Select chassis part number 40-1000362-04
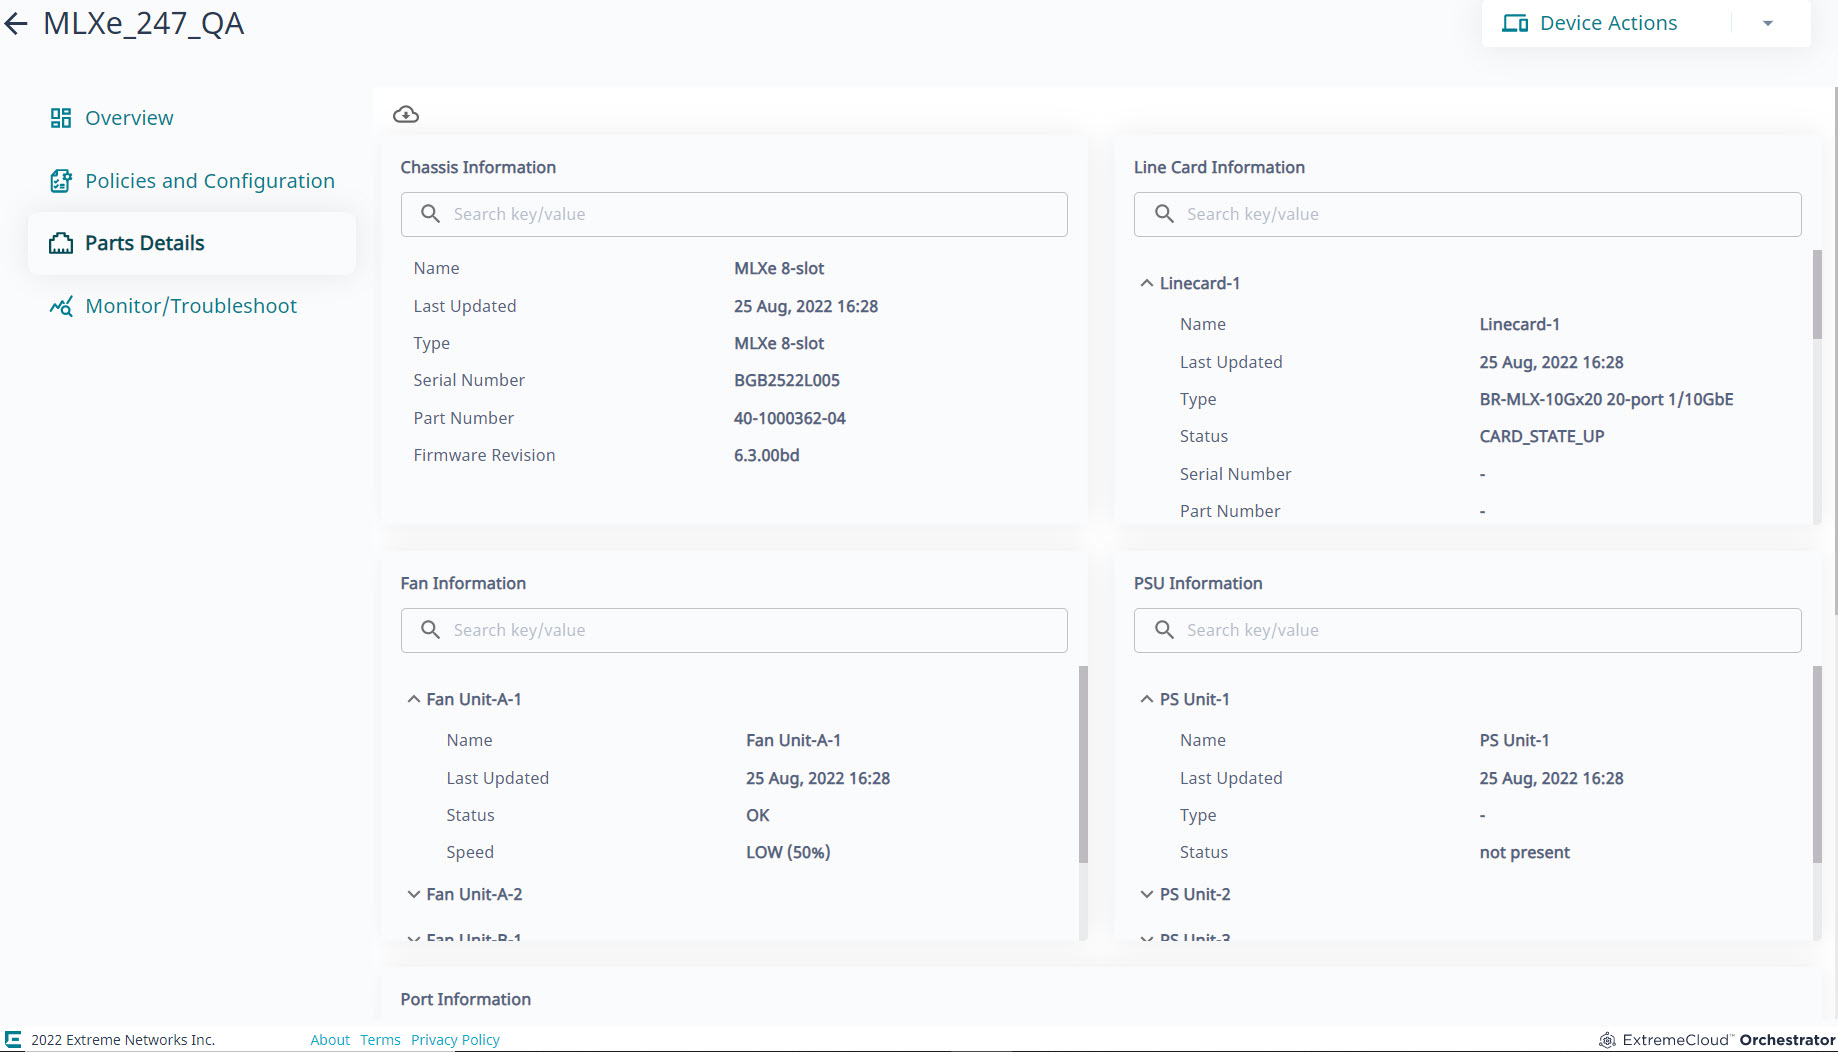The image size is (1838, 1052). [x=790, y=418]
